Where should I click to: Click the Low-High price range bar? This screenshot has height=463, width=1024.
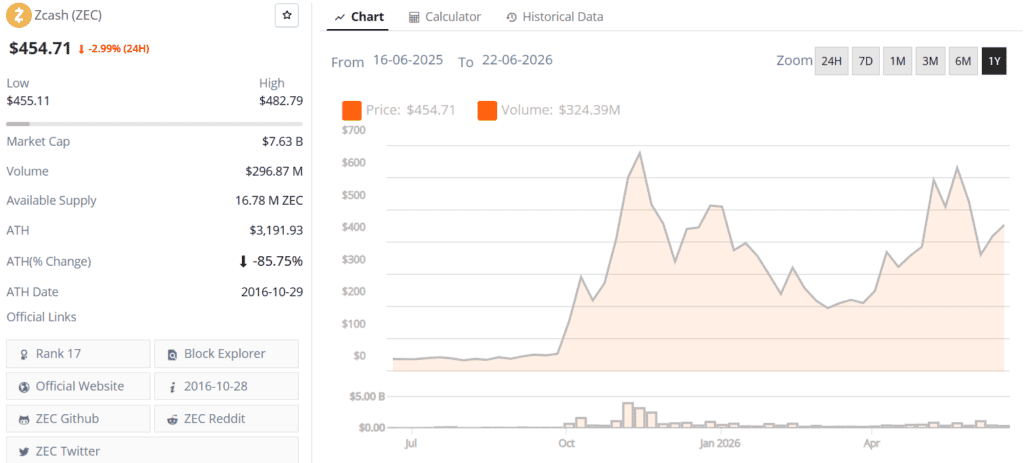[x=154, y=123]
